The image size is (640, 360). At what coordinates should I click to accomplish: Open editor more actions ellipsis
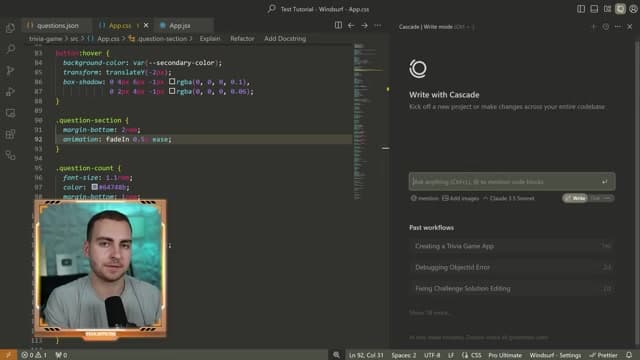378,25
